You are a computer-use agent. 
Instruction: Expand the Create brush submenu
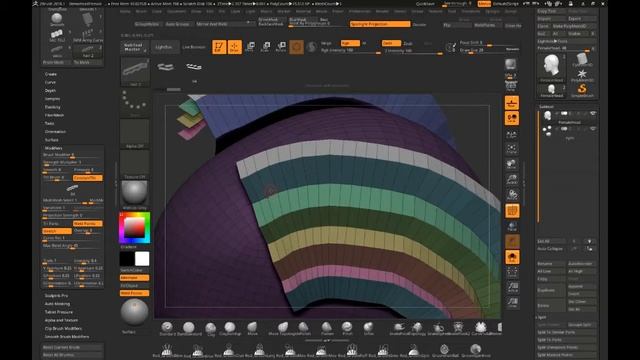pos(51,74)
